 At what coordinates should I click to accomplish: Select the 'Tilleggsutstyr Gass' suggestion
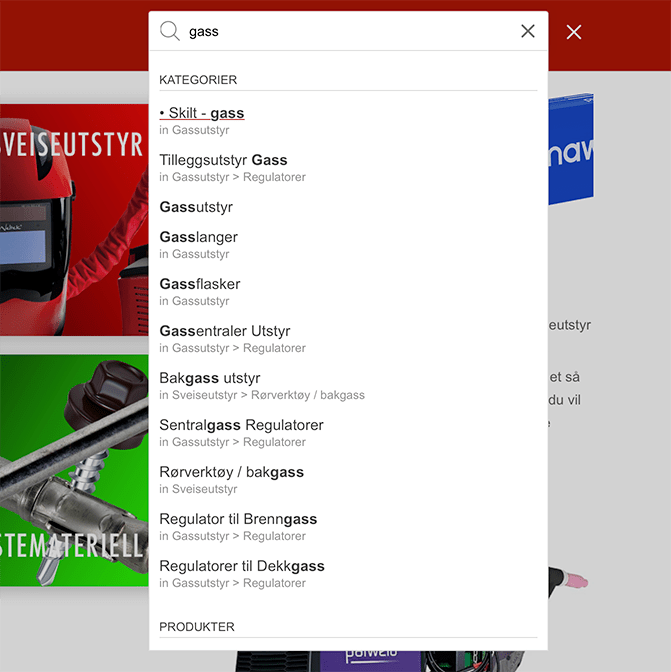(x=223, y=160)
